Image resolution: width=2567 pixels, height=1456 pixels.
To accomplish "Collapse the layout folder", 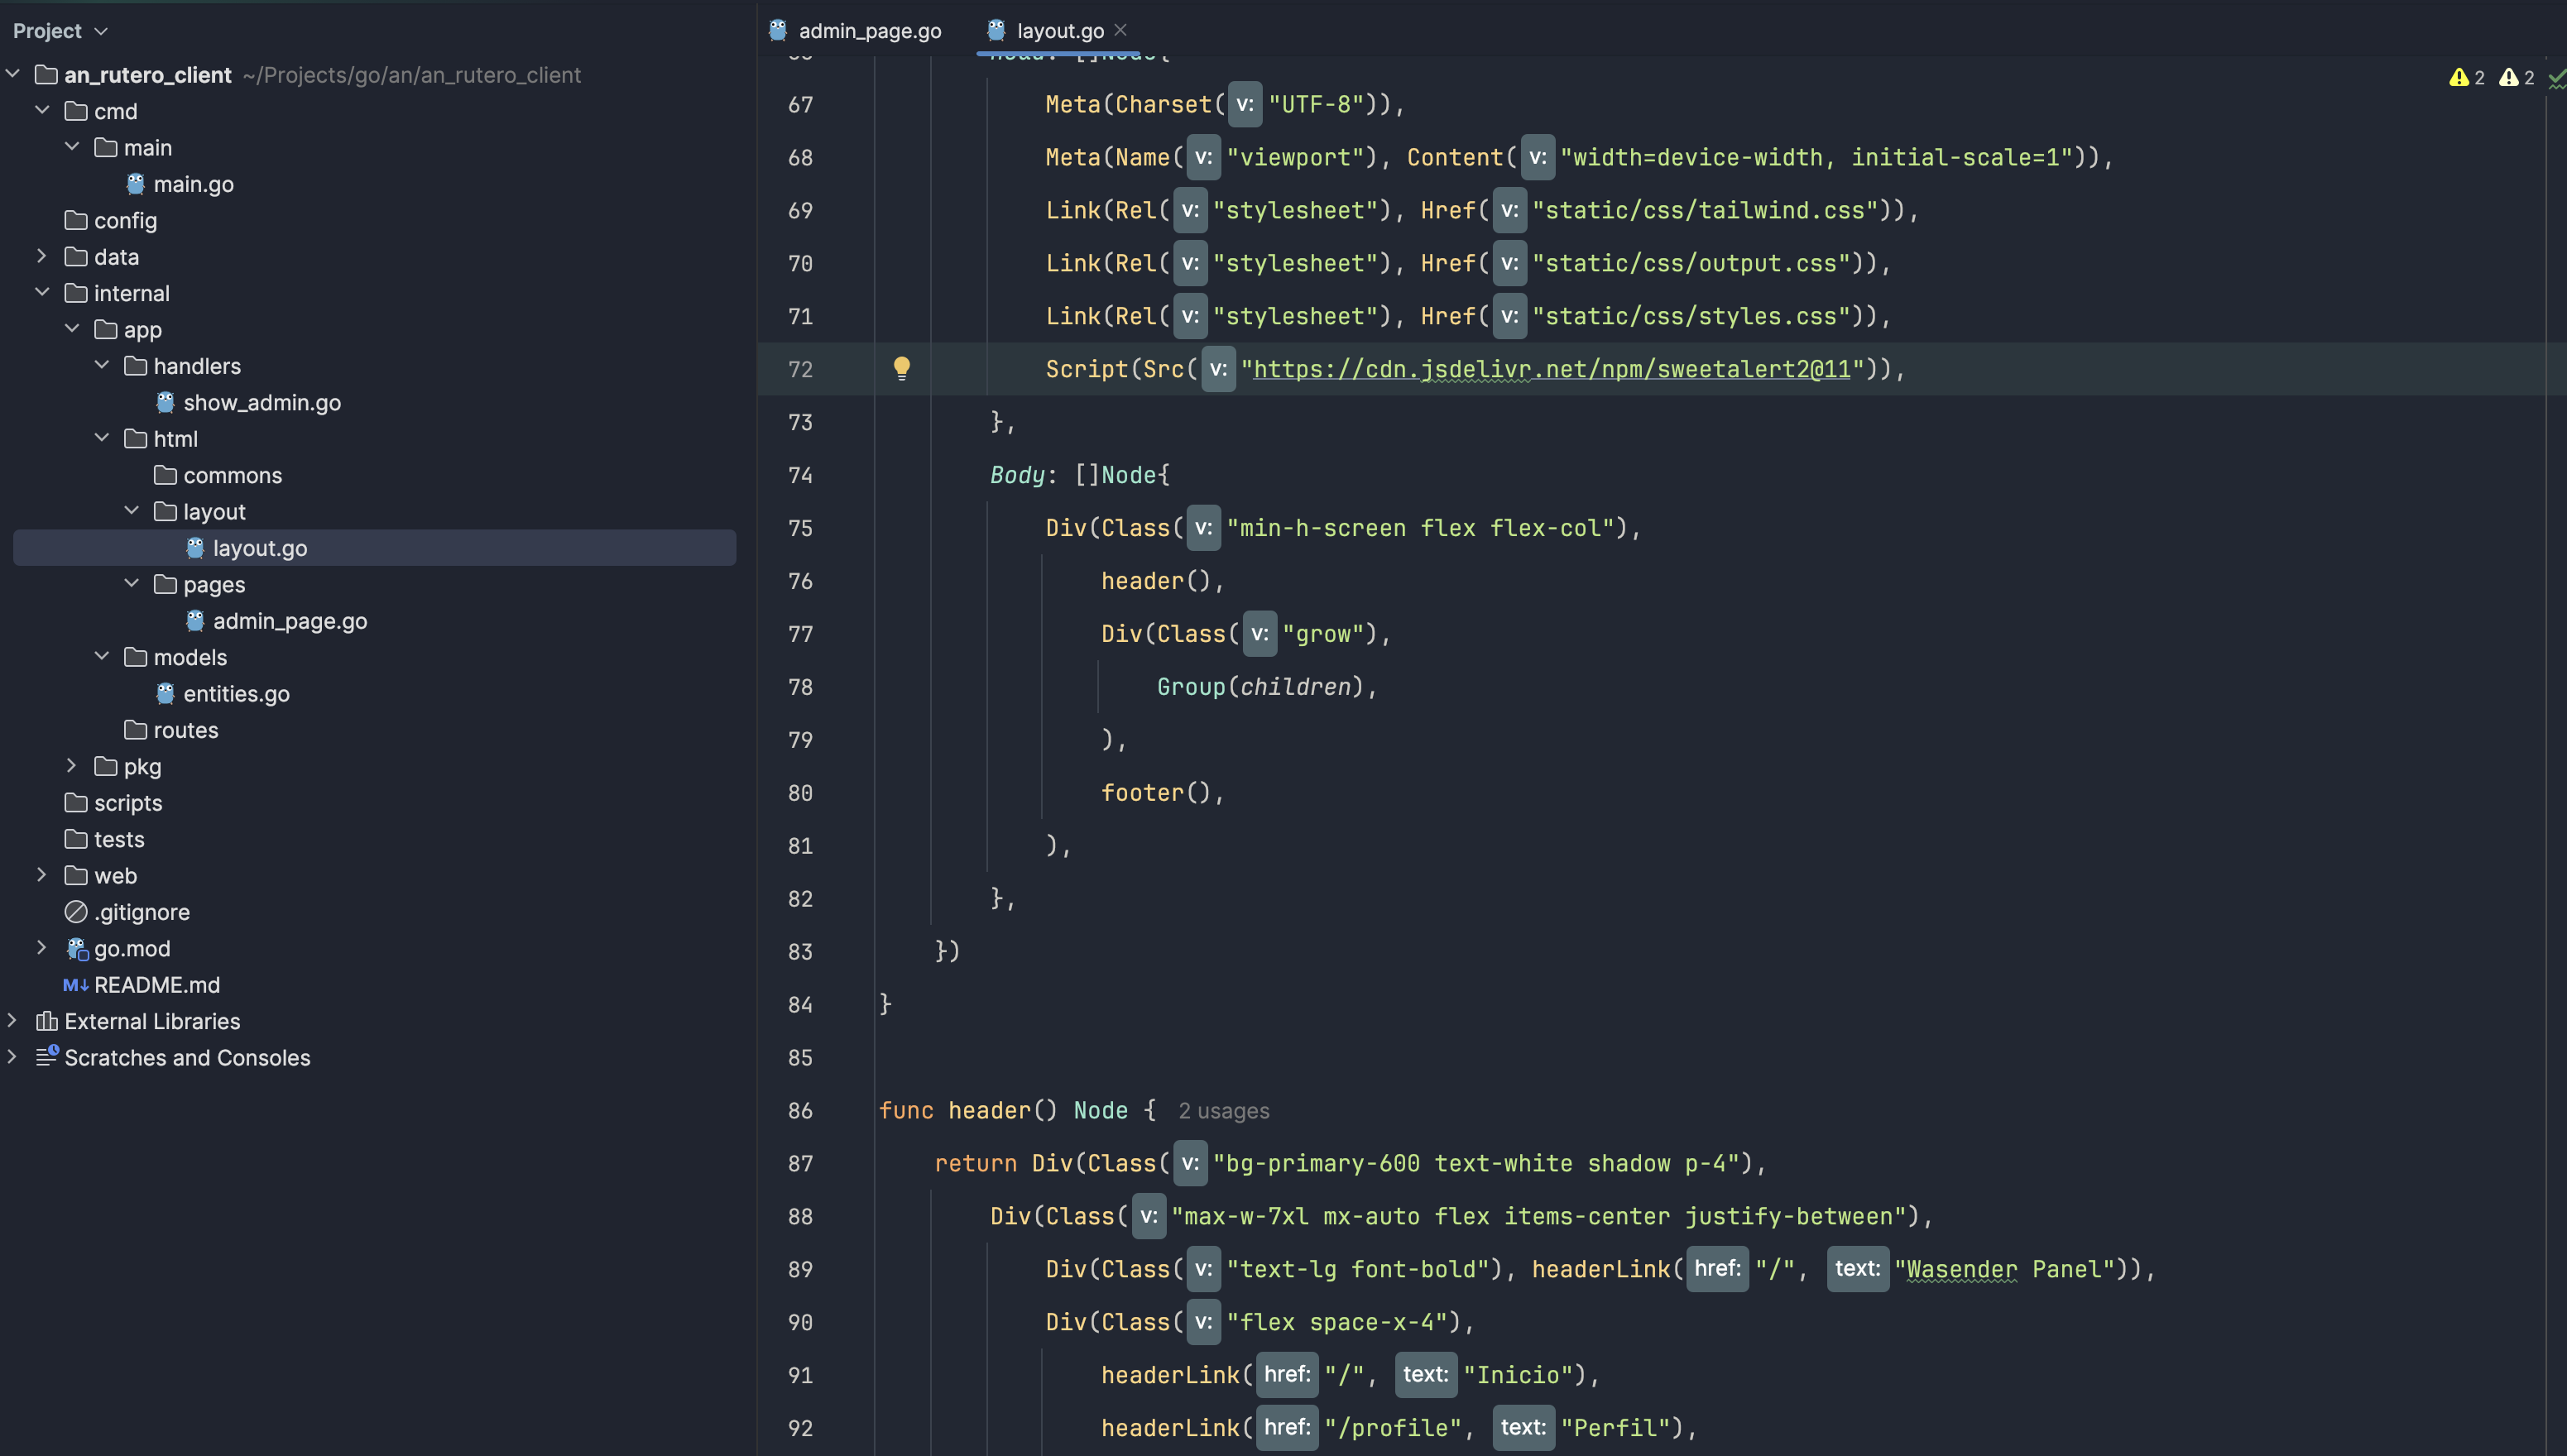I will [132, 511].
